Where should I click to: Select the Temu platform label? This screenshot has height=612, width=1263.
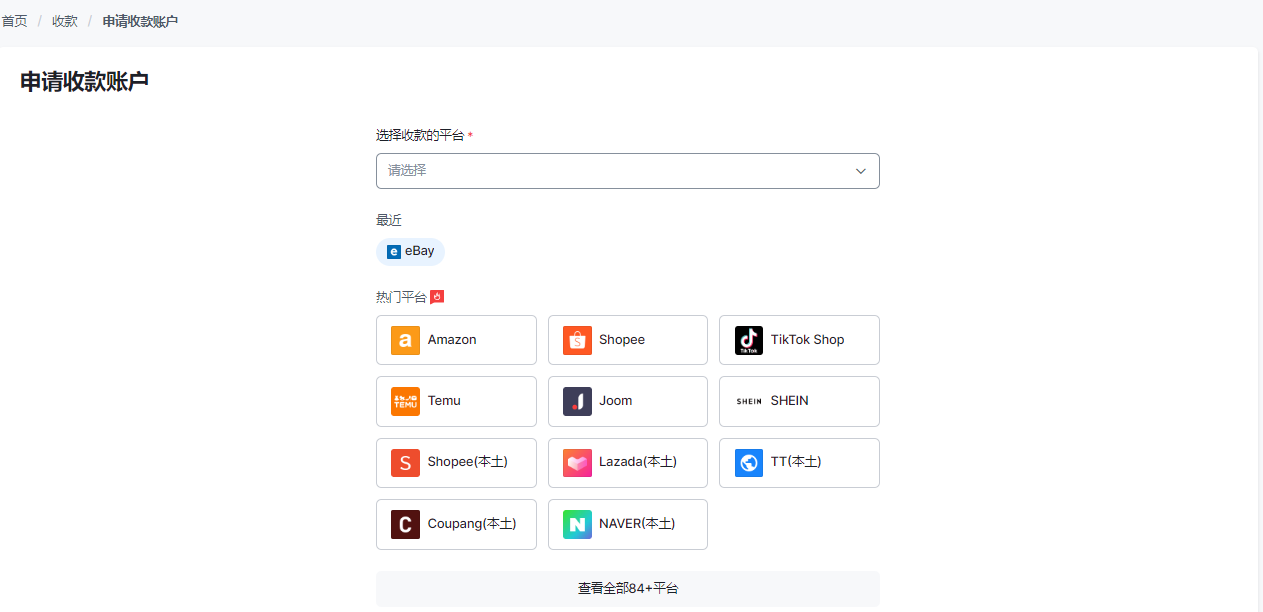(444, 401)
